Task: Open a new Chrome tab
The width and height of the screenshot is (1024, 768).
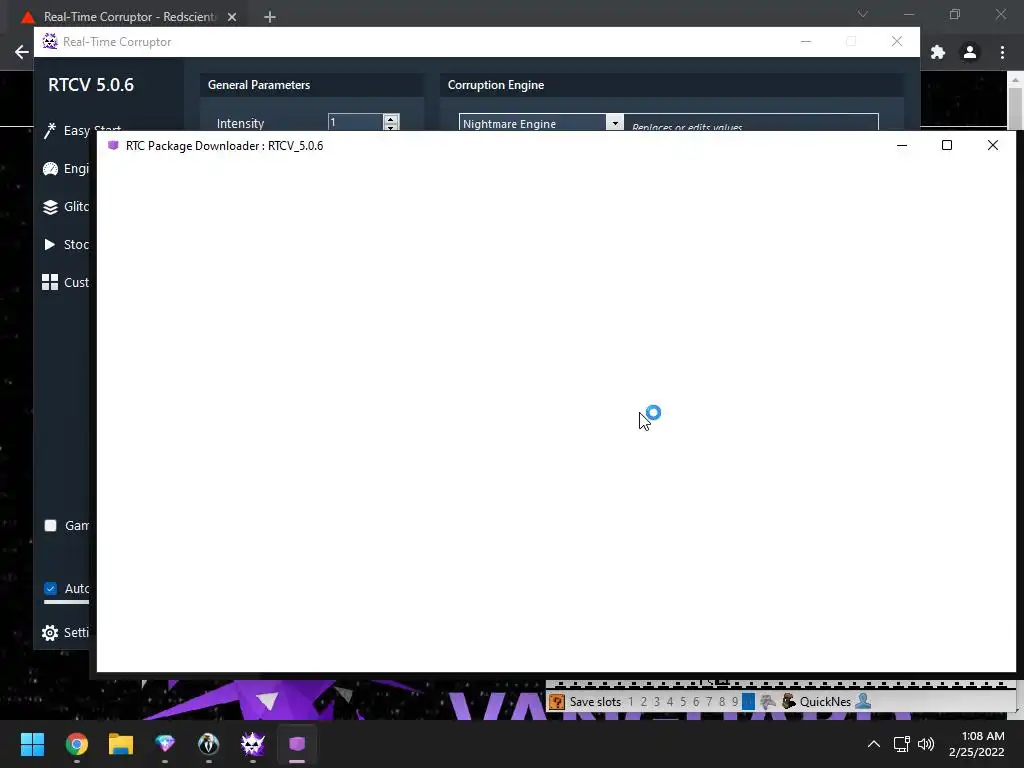Action: coord(270,17)
